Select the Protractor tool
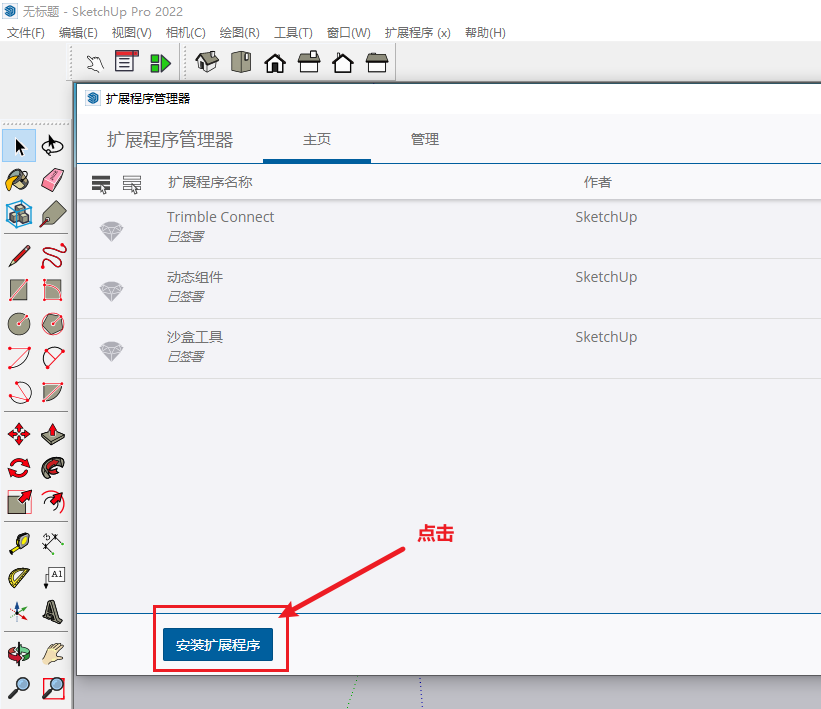The height and width of the screenshot is (709, 821). pos(18,578)
